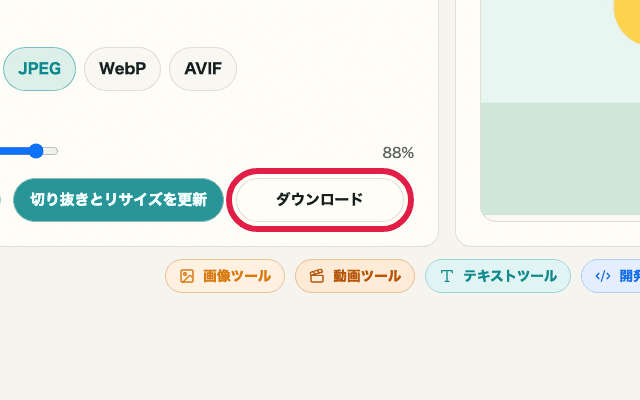Click the green lower area of preview image
Image resolution: width=640 pixels, height=400 pixels.
[x=560, y=160]
